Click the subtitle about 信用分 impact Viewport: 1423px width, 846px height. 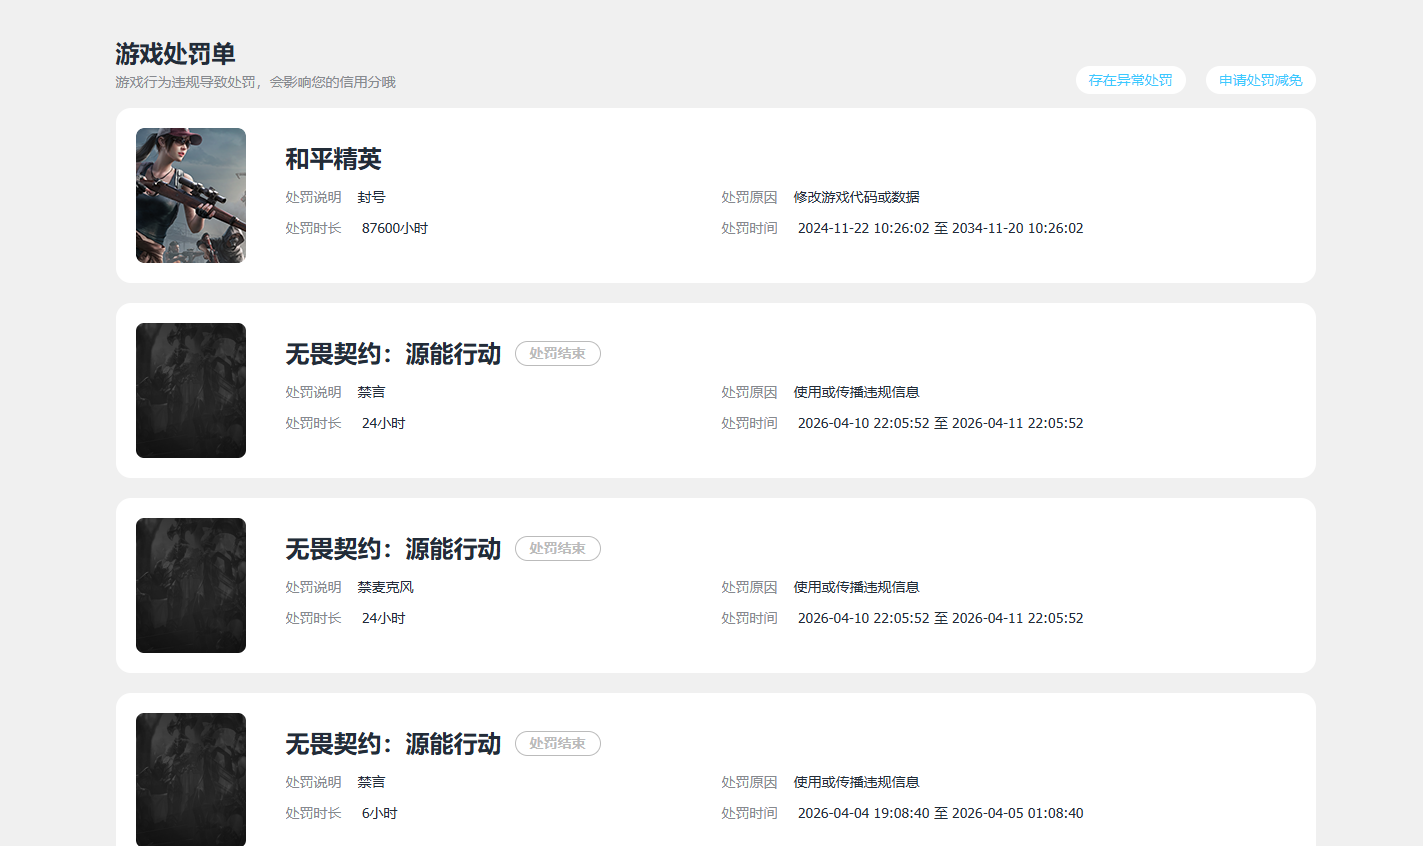(255, 82)
